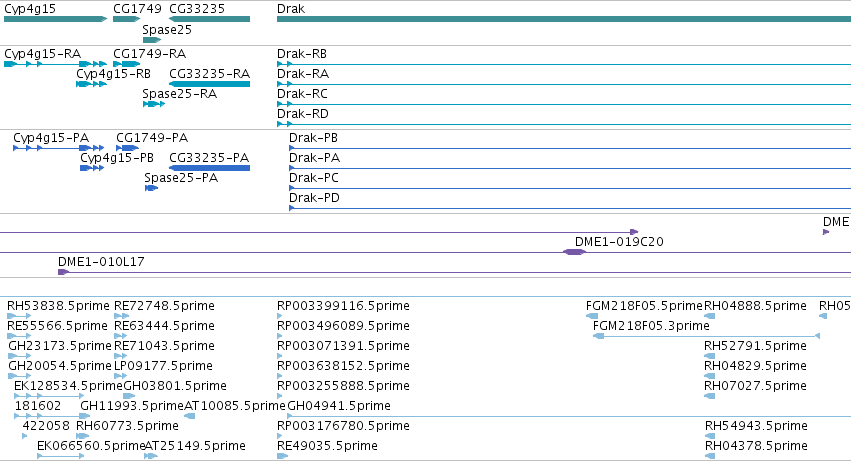This screenshot has height=461, width=851.
Task: Select EST GH11993.5prime
Action: point(132,407)
